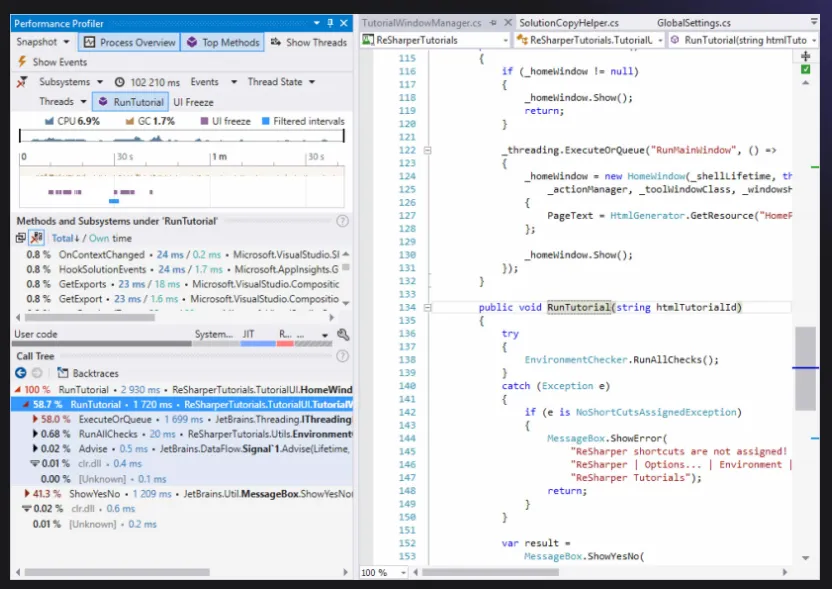This screenshot has height=589, width=832.
Task: Click the CPU 6.9% legend item
Action: [x=72, y=122]
